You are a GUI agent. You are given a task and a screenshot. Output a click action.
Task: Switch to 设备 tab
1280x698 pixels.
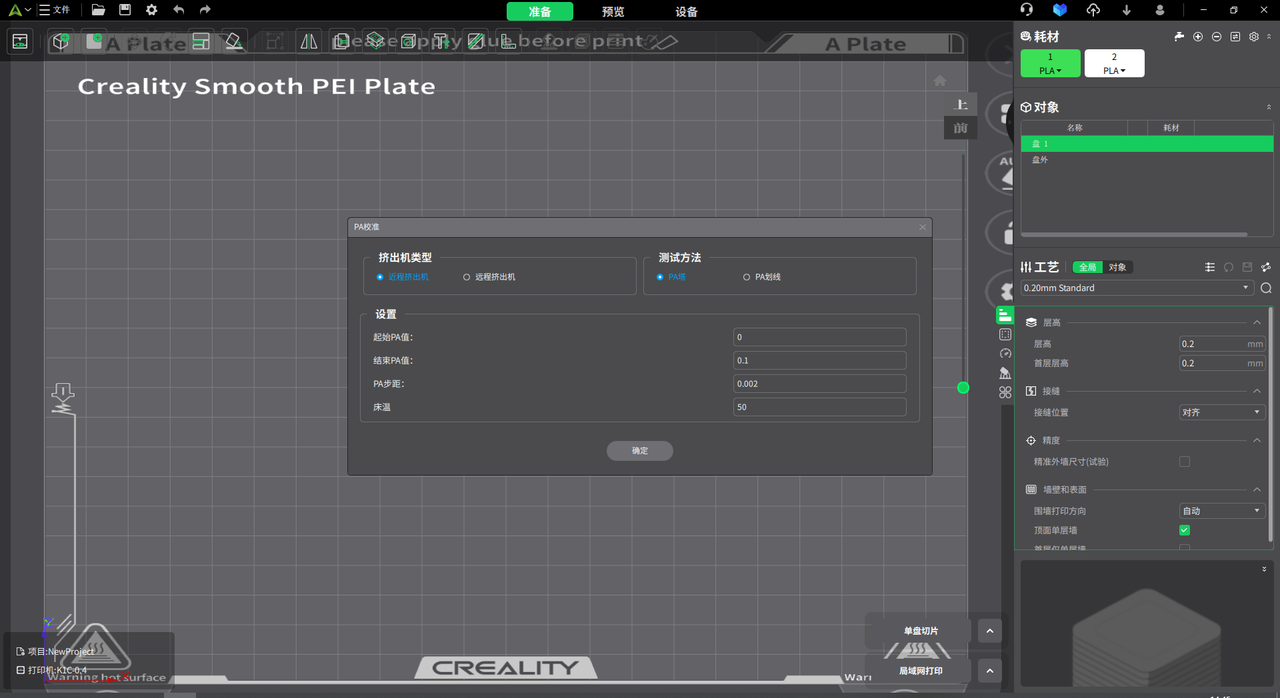(686, 12)
